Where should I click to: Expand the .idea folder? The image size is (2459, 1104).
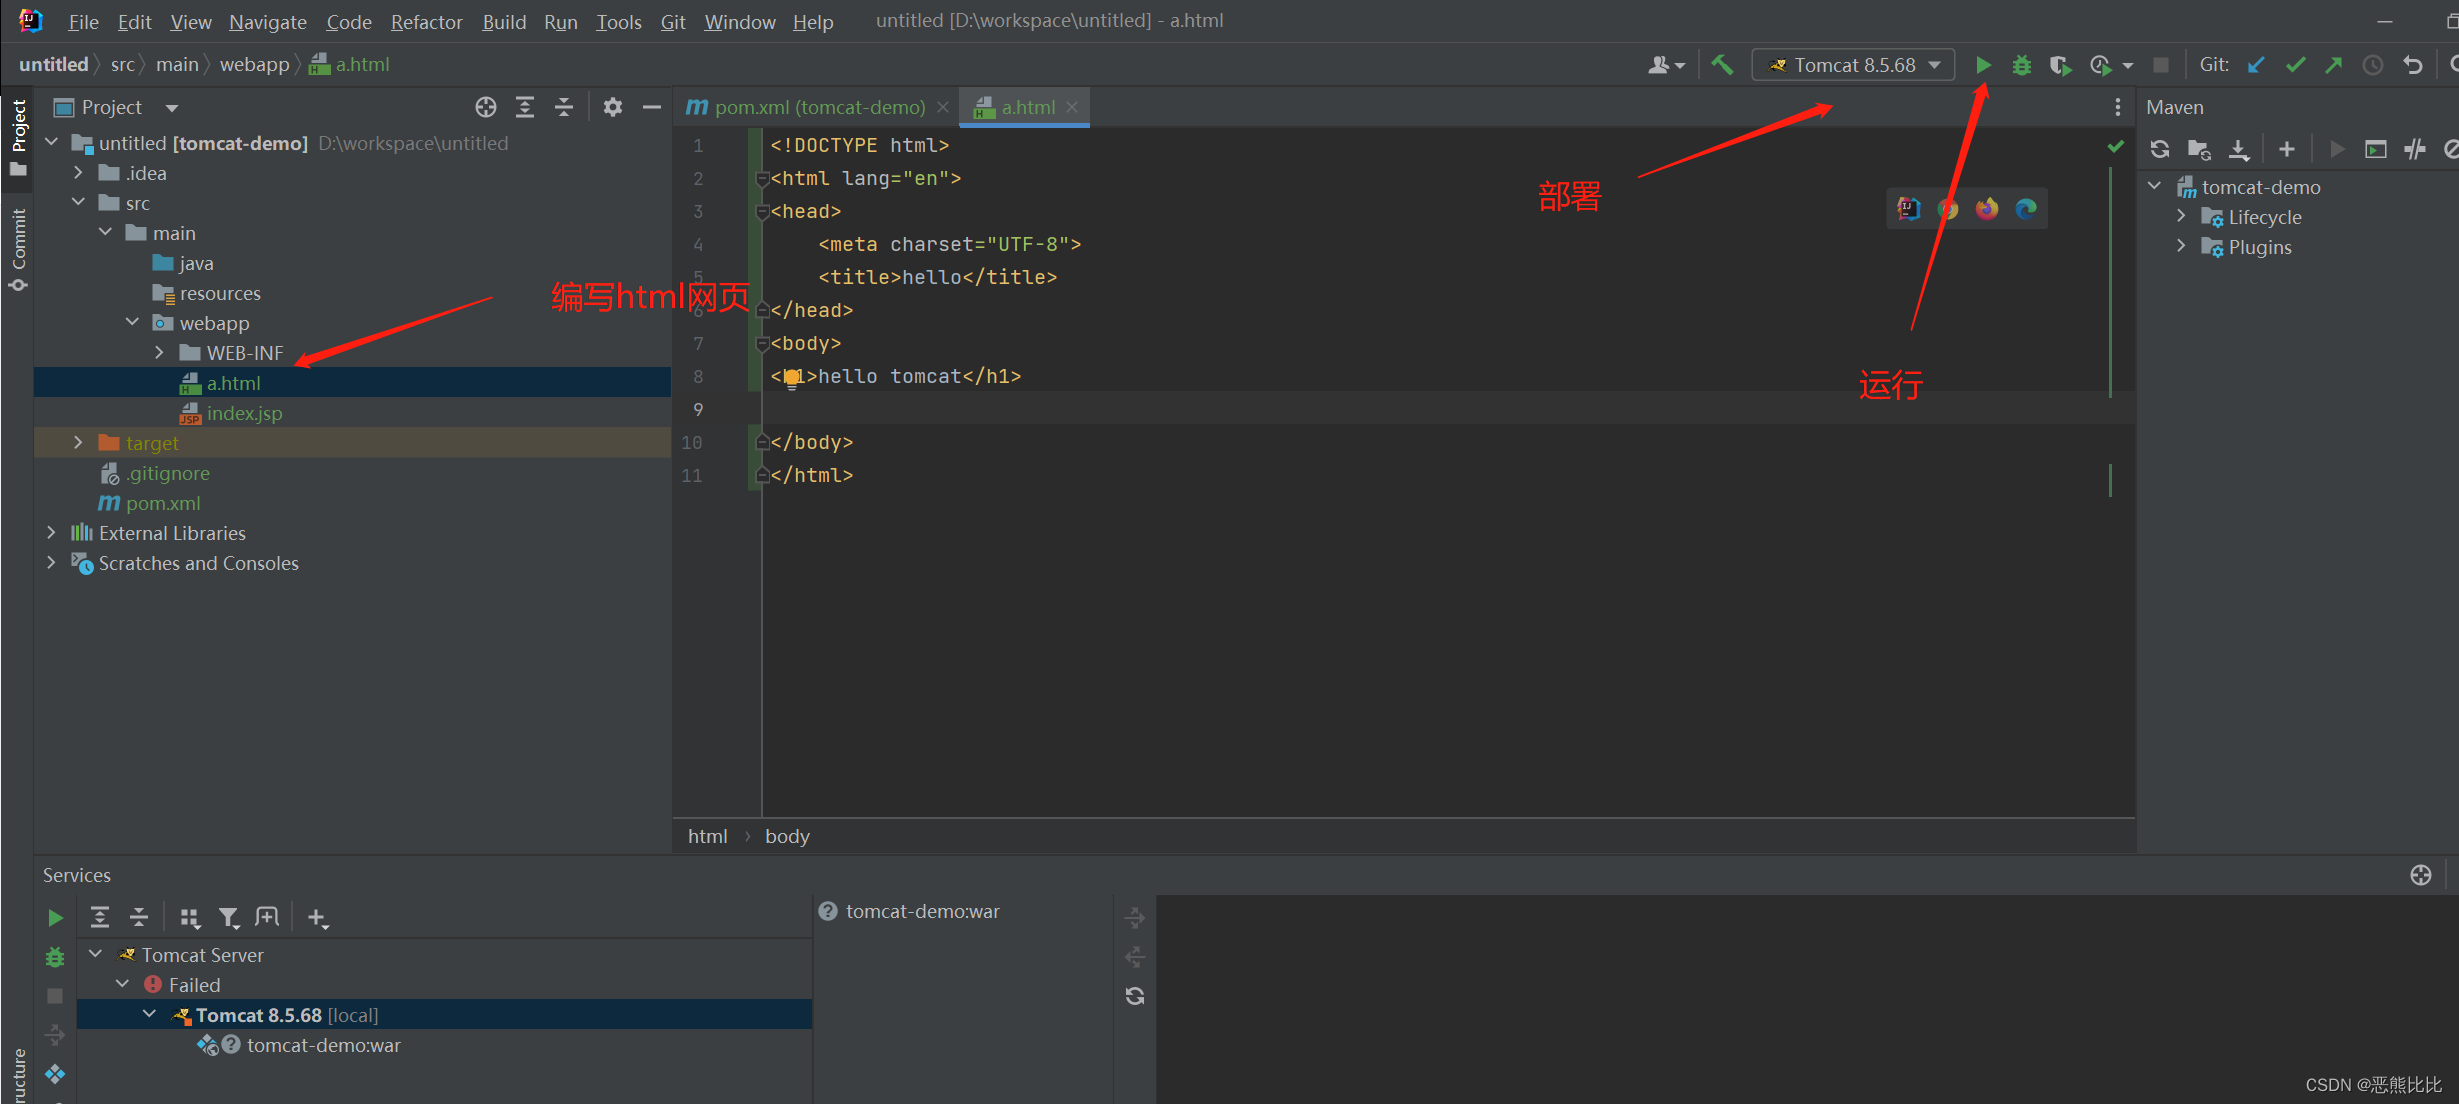79,173
